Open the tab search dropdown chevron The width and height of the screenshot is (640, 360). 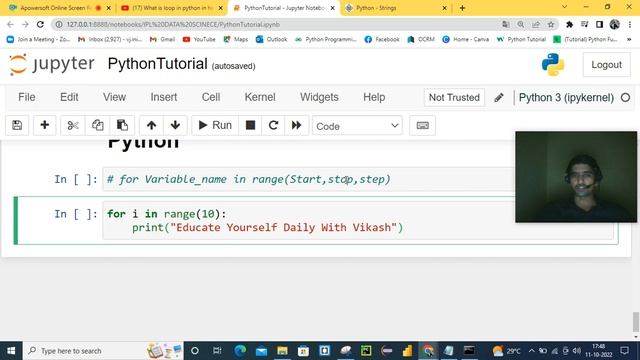tap(564, 7)
